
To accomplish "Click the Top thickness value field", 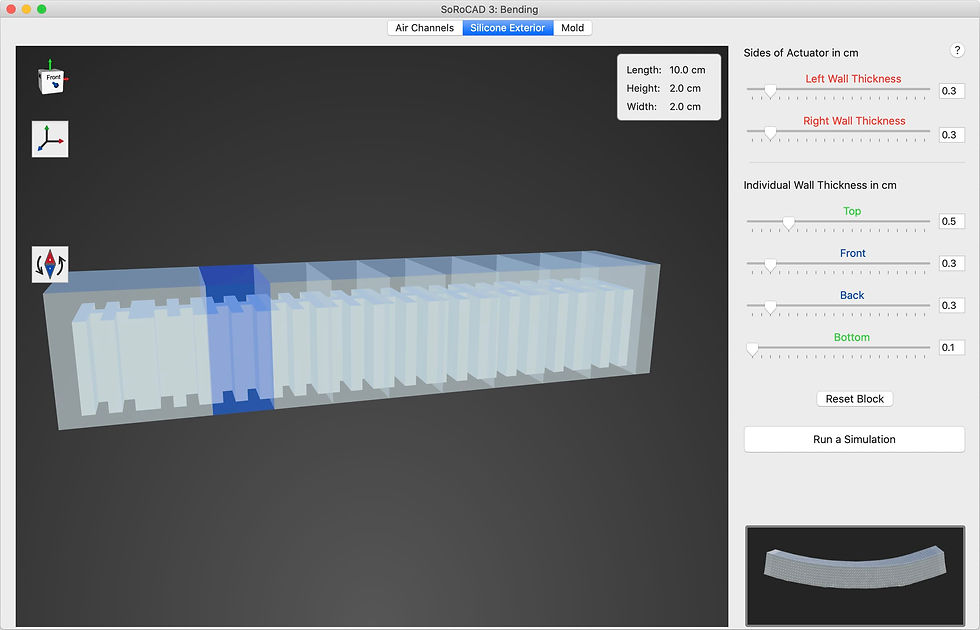I will (951, 221).
